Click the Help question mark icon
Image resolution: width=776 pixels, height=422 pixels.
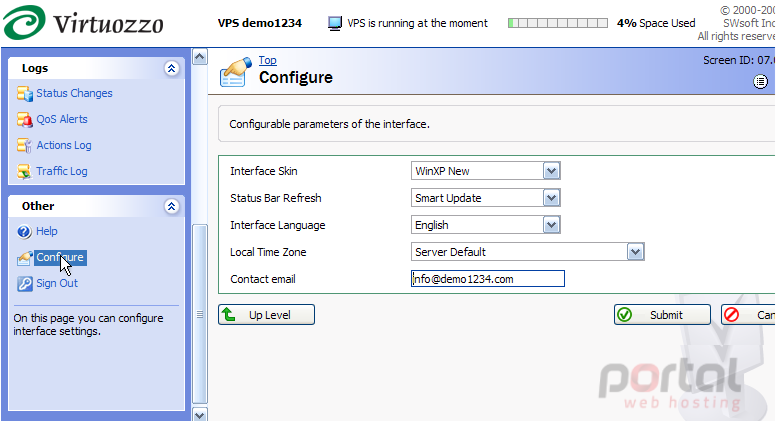24,232
